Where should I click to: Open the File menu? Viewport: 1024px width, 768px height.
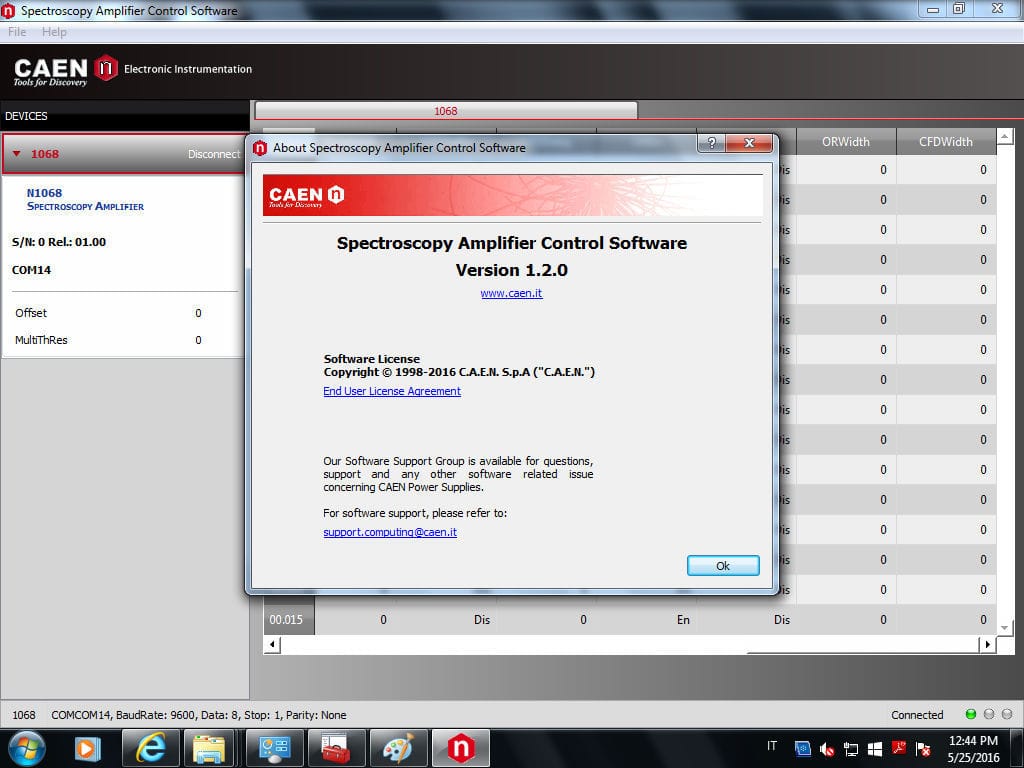click(x=16, y=31)
